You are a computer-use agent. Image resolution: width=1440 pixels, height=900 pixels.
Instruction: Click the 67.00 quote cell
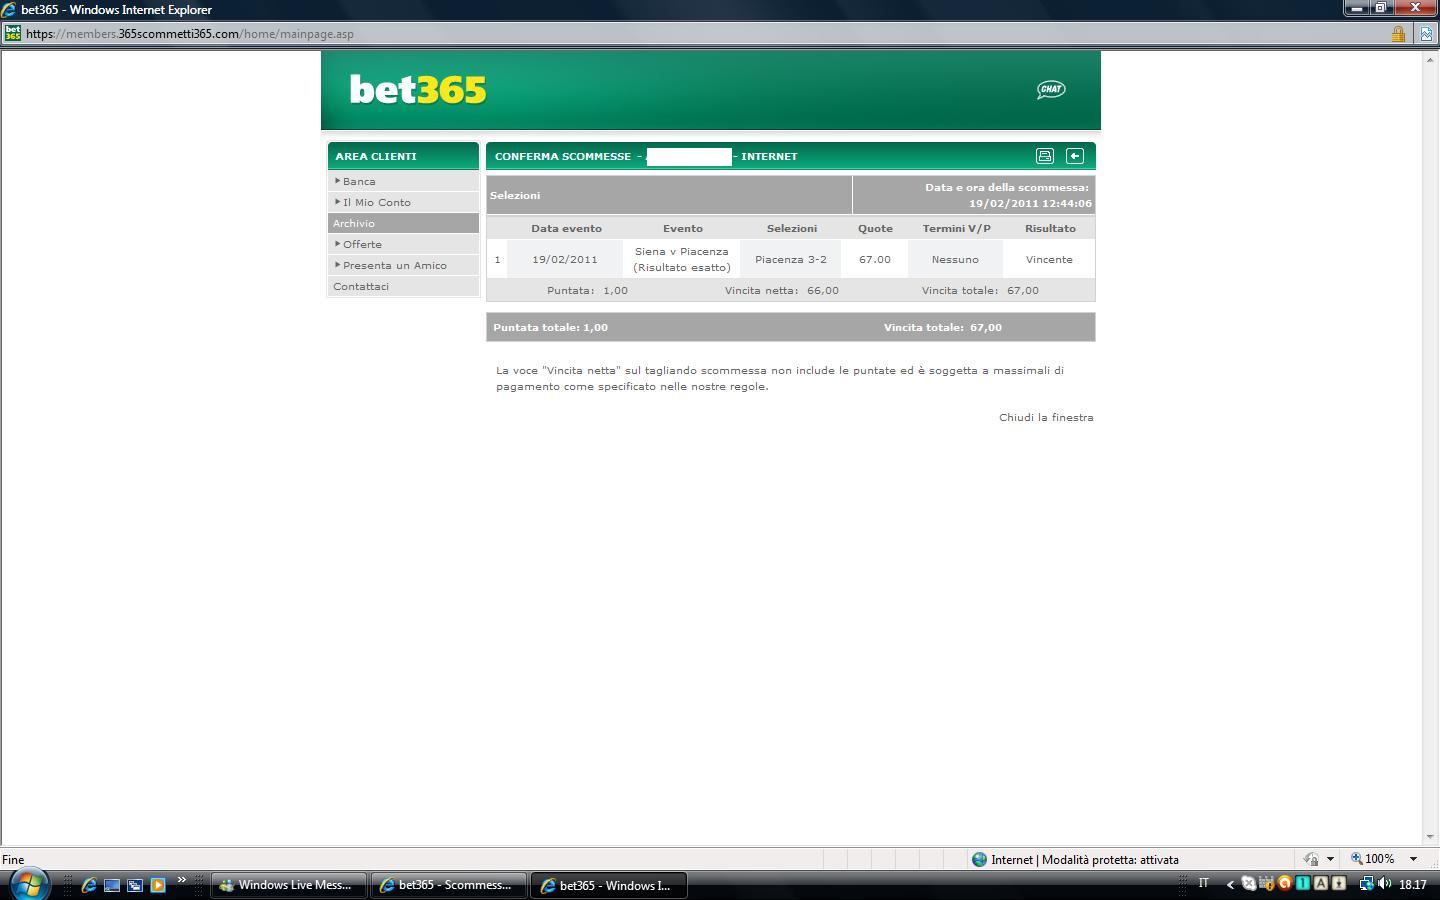coord(875,259)
